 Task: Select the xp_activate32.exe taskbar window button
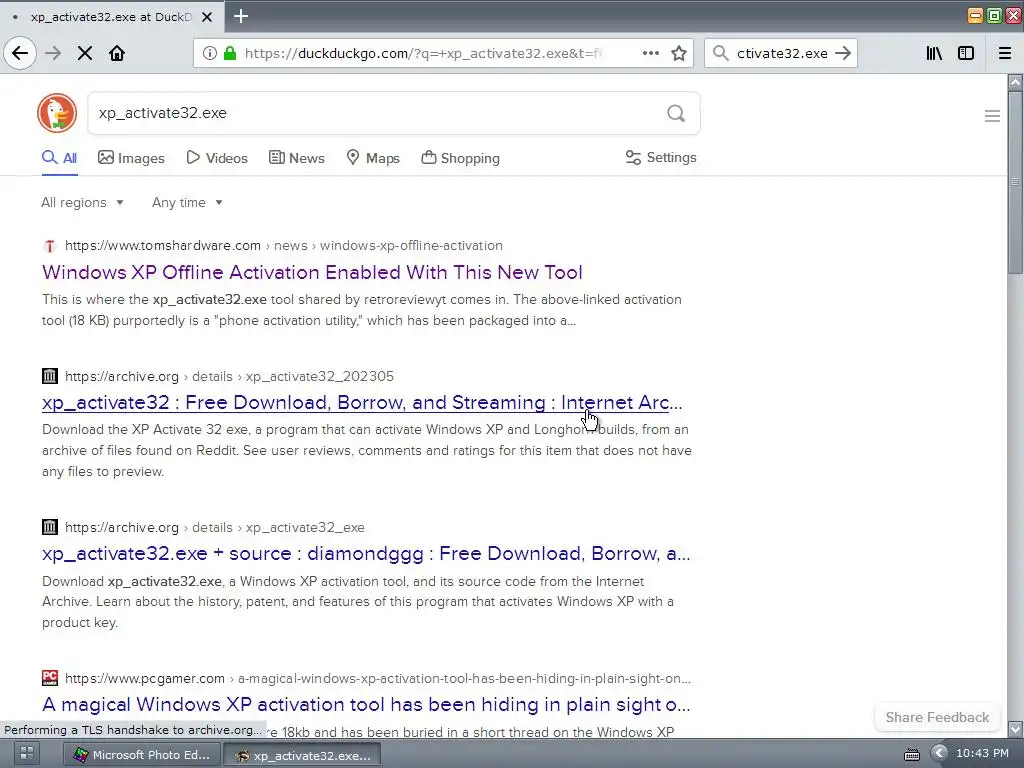point(302,755)
